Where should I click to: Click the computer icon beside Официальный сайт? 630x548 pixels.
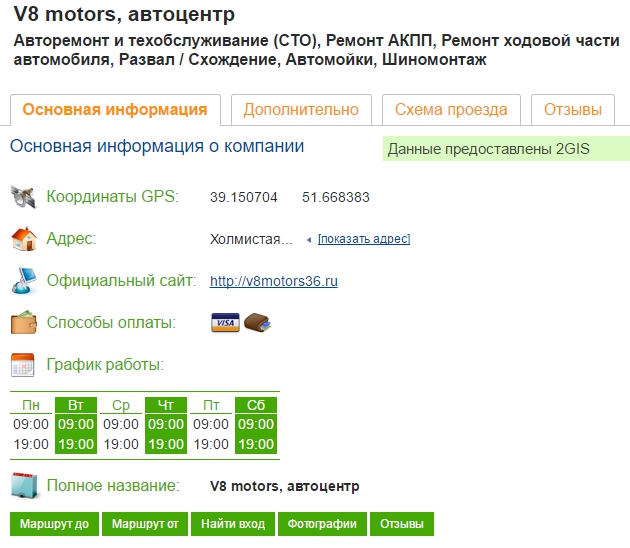point(24,280)
